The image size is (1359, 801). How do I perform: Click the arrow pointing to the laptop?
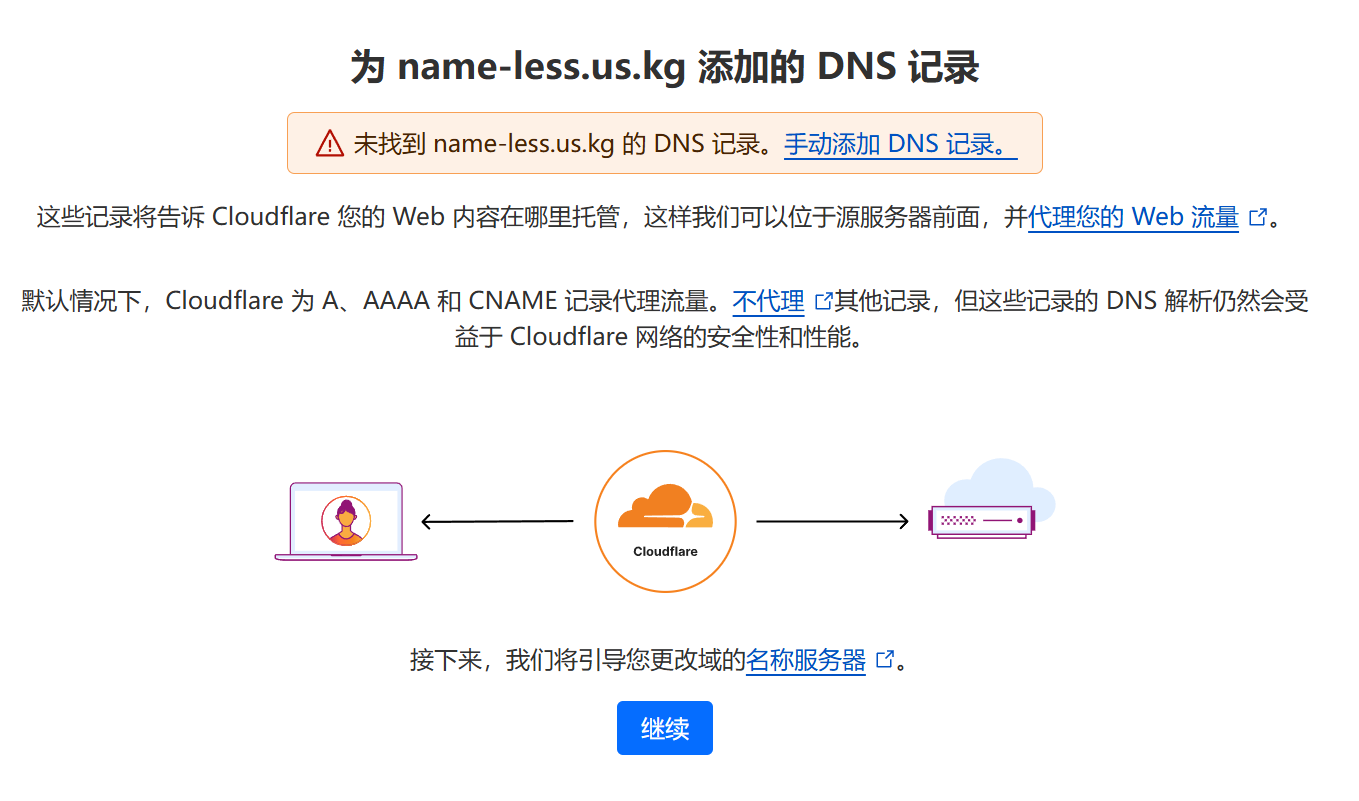pos(497,521)
